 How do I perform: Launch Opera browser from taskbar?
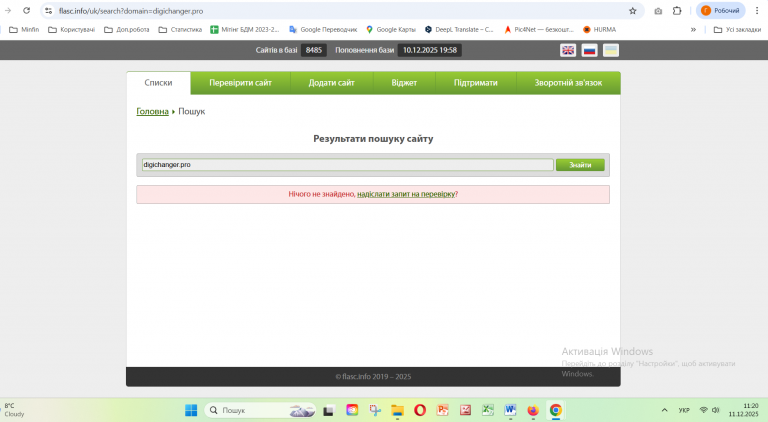(x=420, y=410)
